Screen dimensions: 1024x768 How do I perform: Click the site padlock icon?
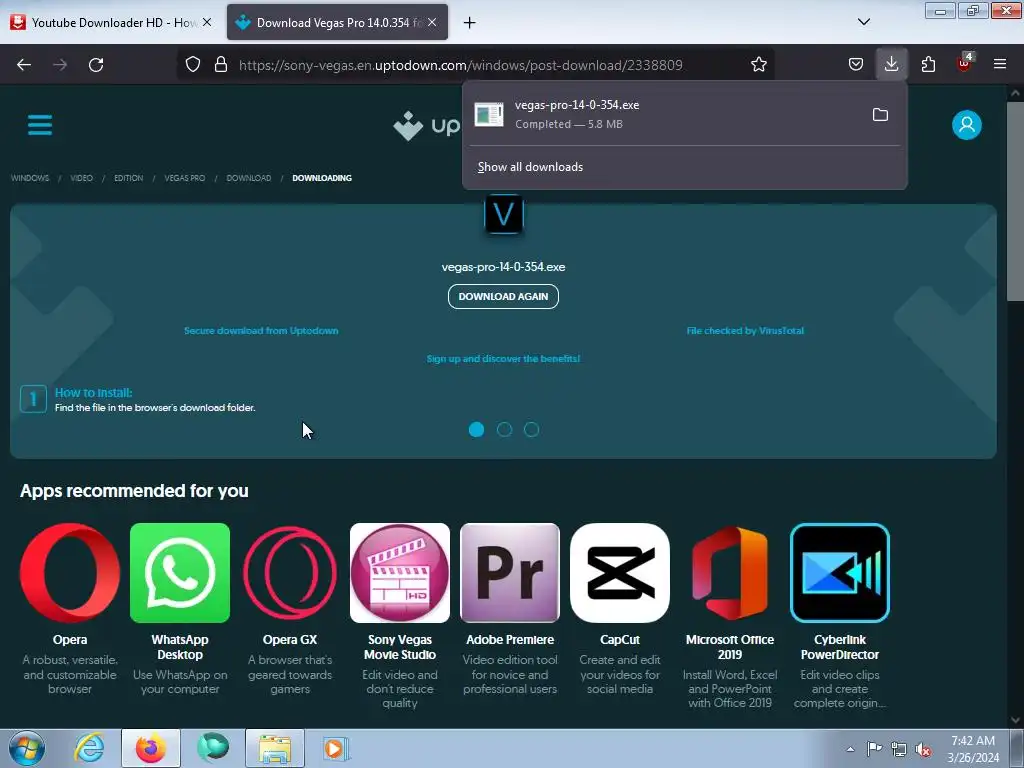(x=221, y=65)
